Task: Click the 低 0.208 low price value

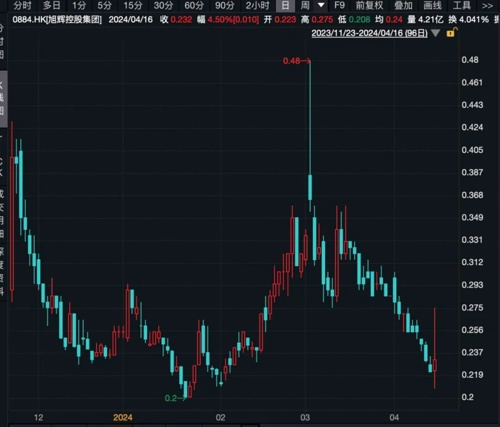Action: tap(354, 20)
